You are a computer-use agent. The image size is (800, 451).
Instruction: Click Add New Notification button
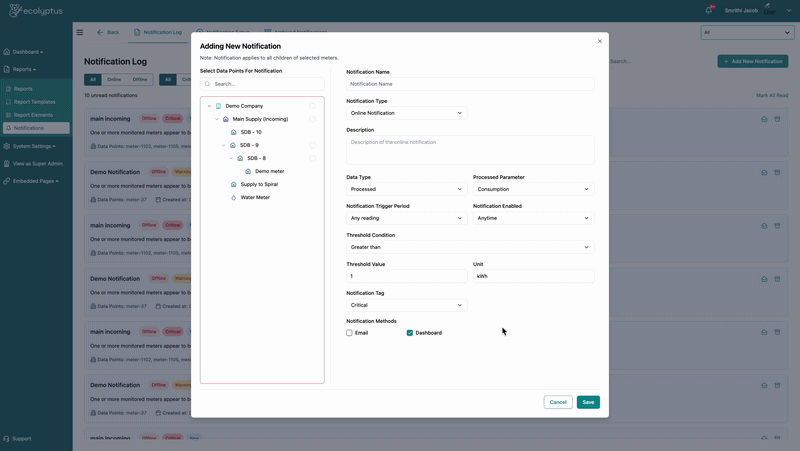pyautogui.click(x=753, y=61)
